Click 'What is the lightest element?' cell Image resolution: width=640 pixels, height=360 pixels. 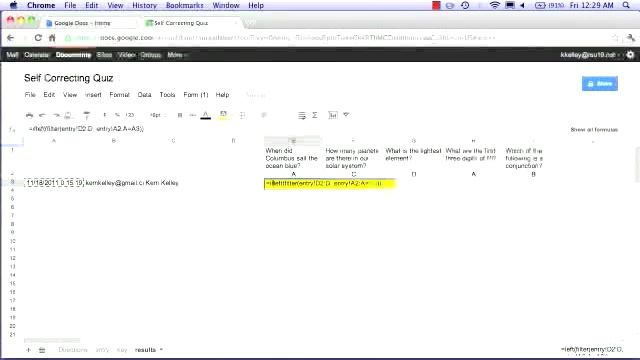point(413,158)
